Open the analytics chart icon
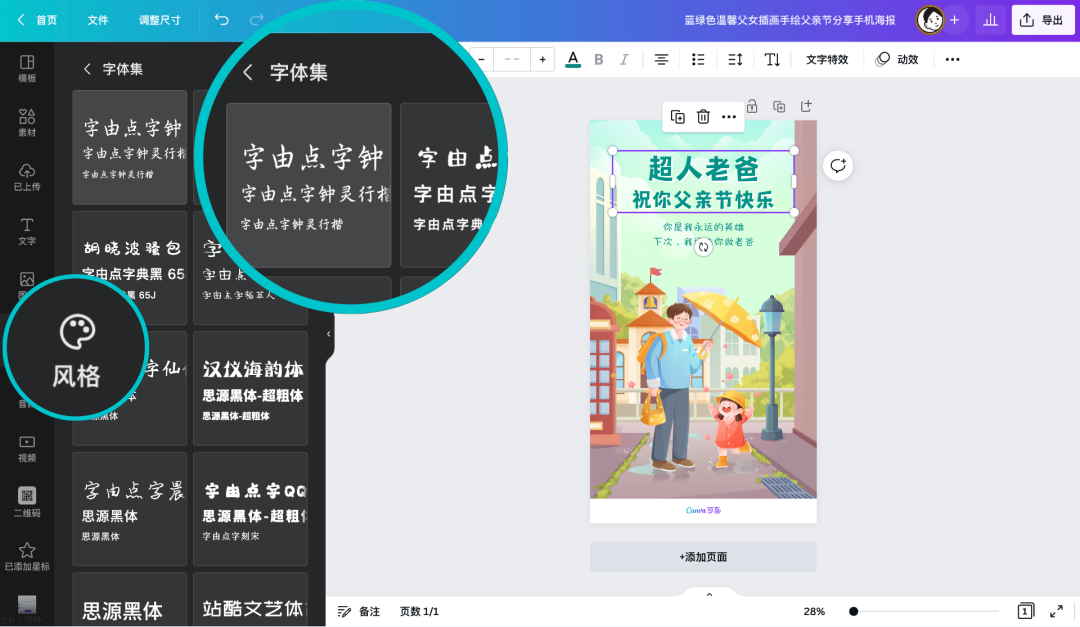 [990, 20]
